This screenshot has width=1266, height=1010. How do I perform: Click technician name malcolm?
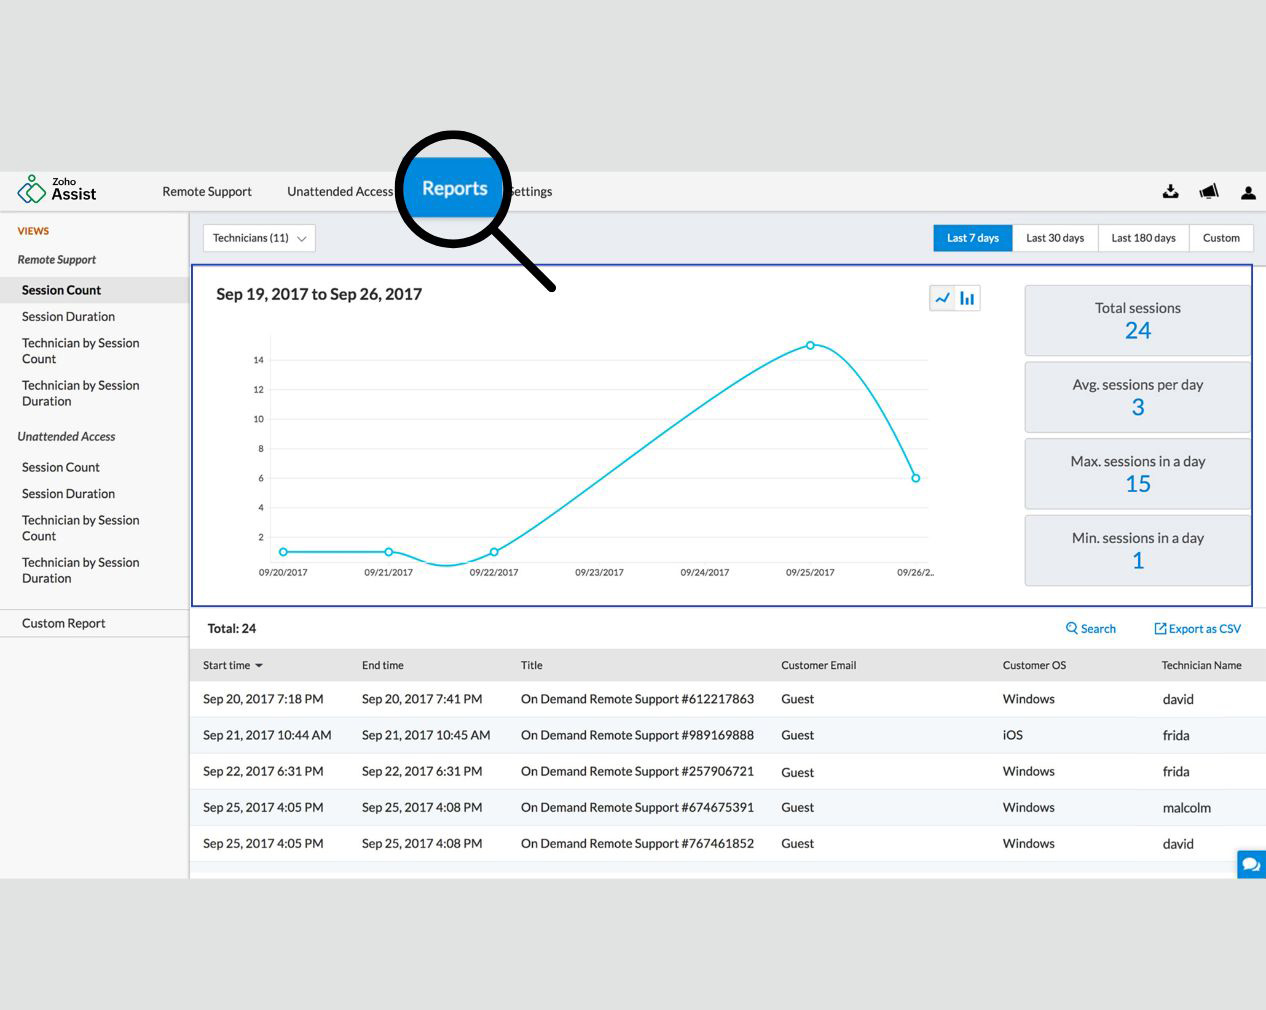coord(1187,808)
